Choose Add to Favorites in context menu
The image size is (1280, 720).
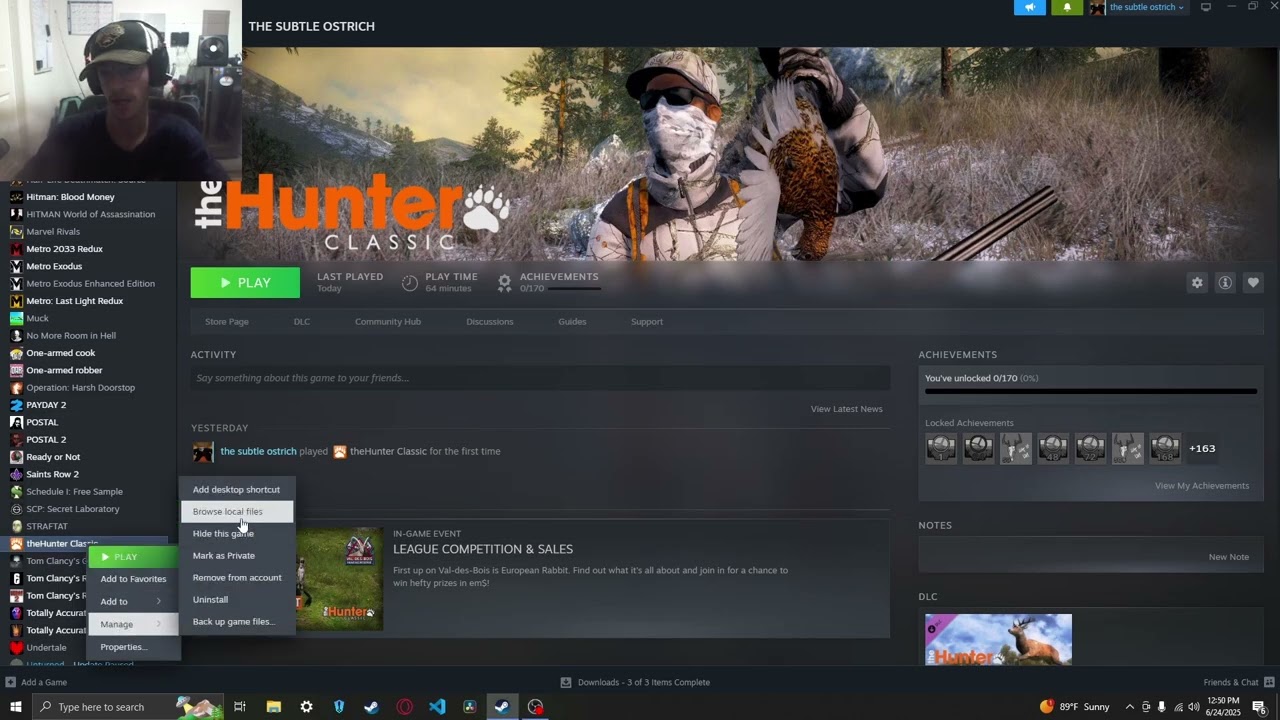134,579
